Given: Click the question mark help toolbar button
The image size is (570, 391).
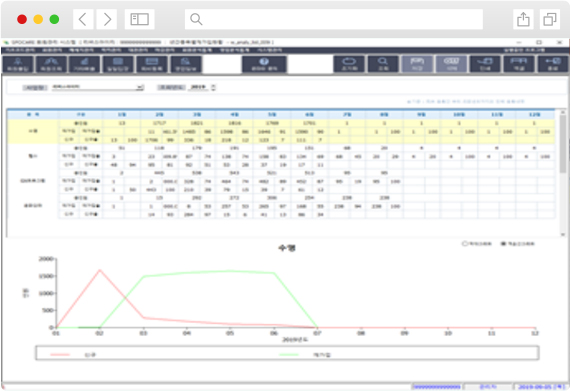Looking at the screenshot, I should click(x=264, y=64).
